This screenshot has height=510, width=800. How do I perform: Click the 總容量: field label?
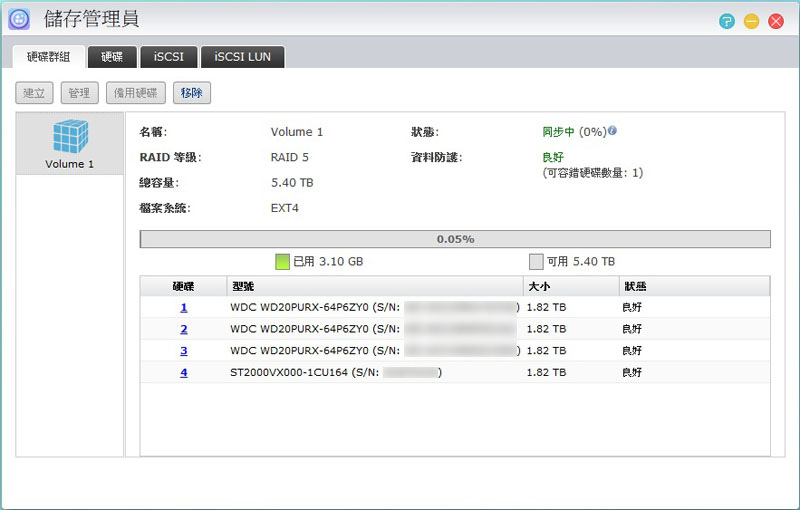(x=159, y=183)
